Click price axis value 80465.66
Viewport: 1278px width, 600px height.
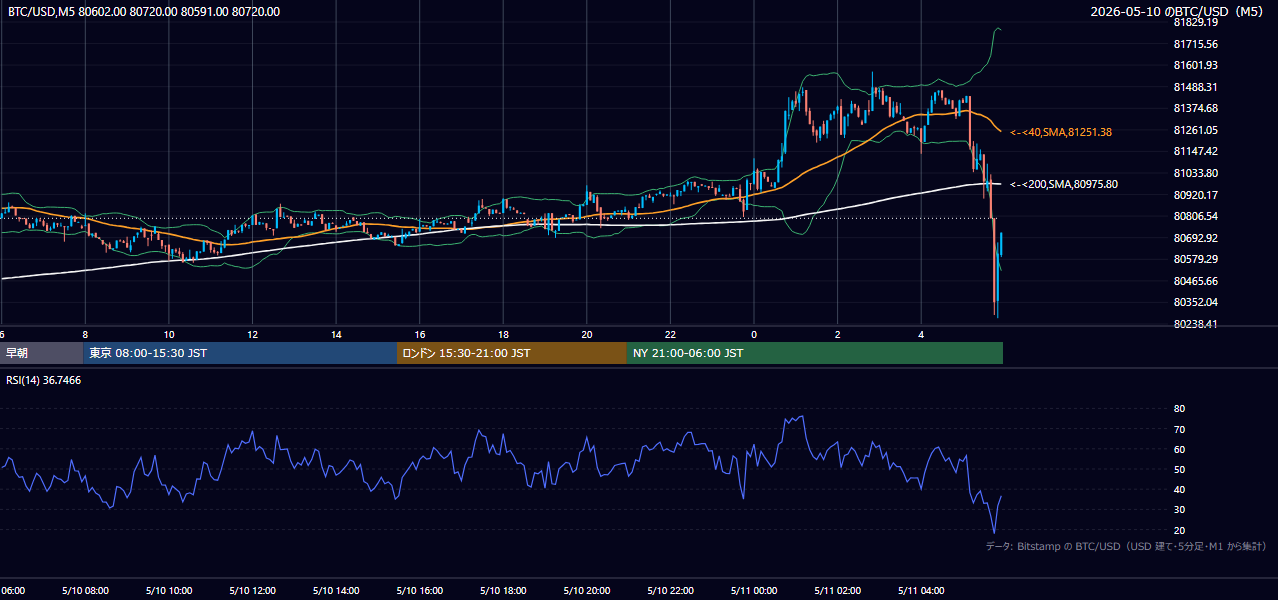point(1195,281)
